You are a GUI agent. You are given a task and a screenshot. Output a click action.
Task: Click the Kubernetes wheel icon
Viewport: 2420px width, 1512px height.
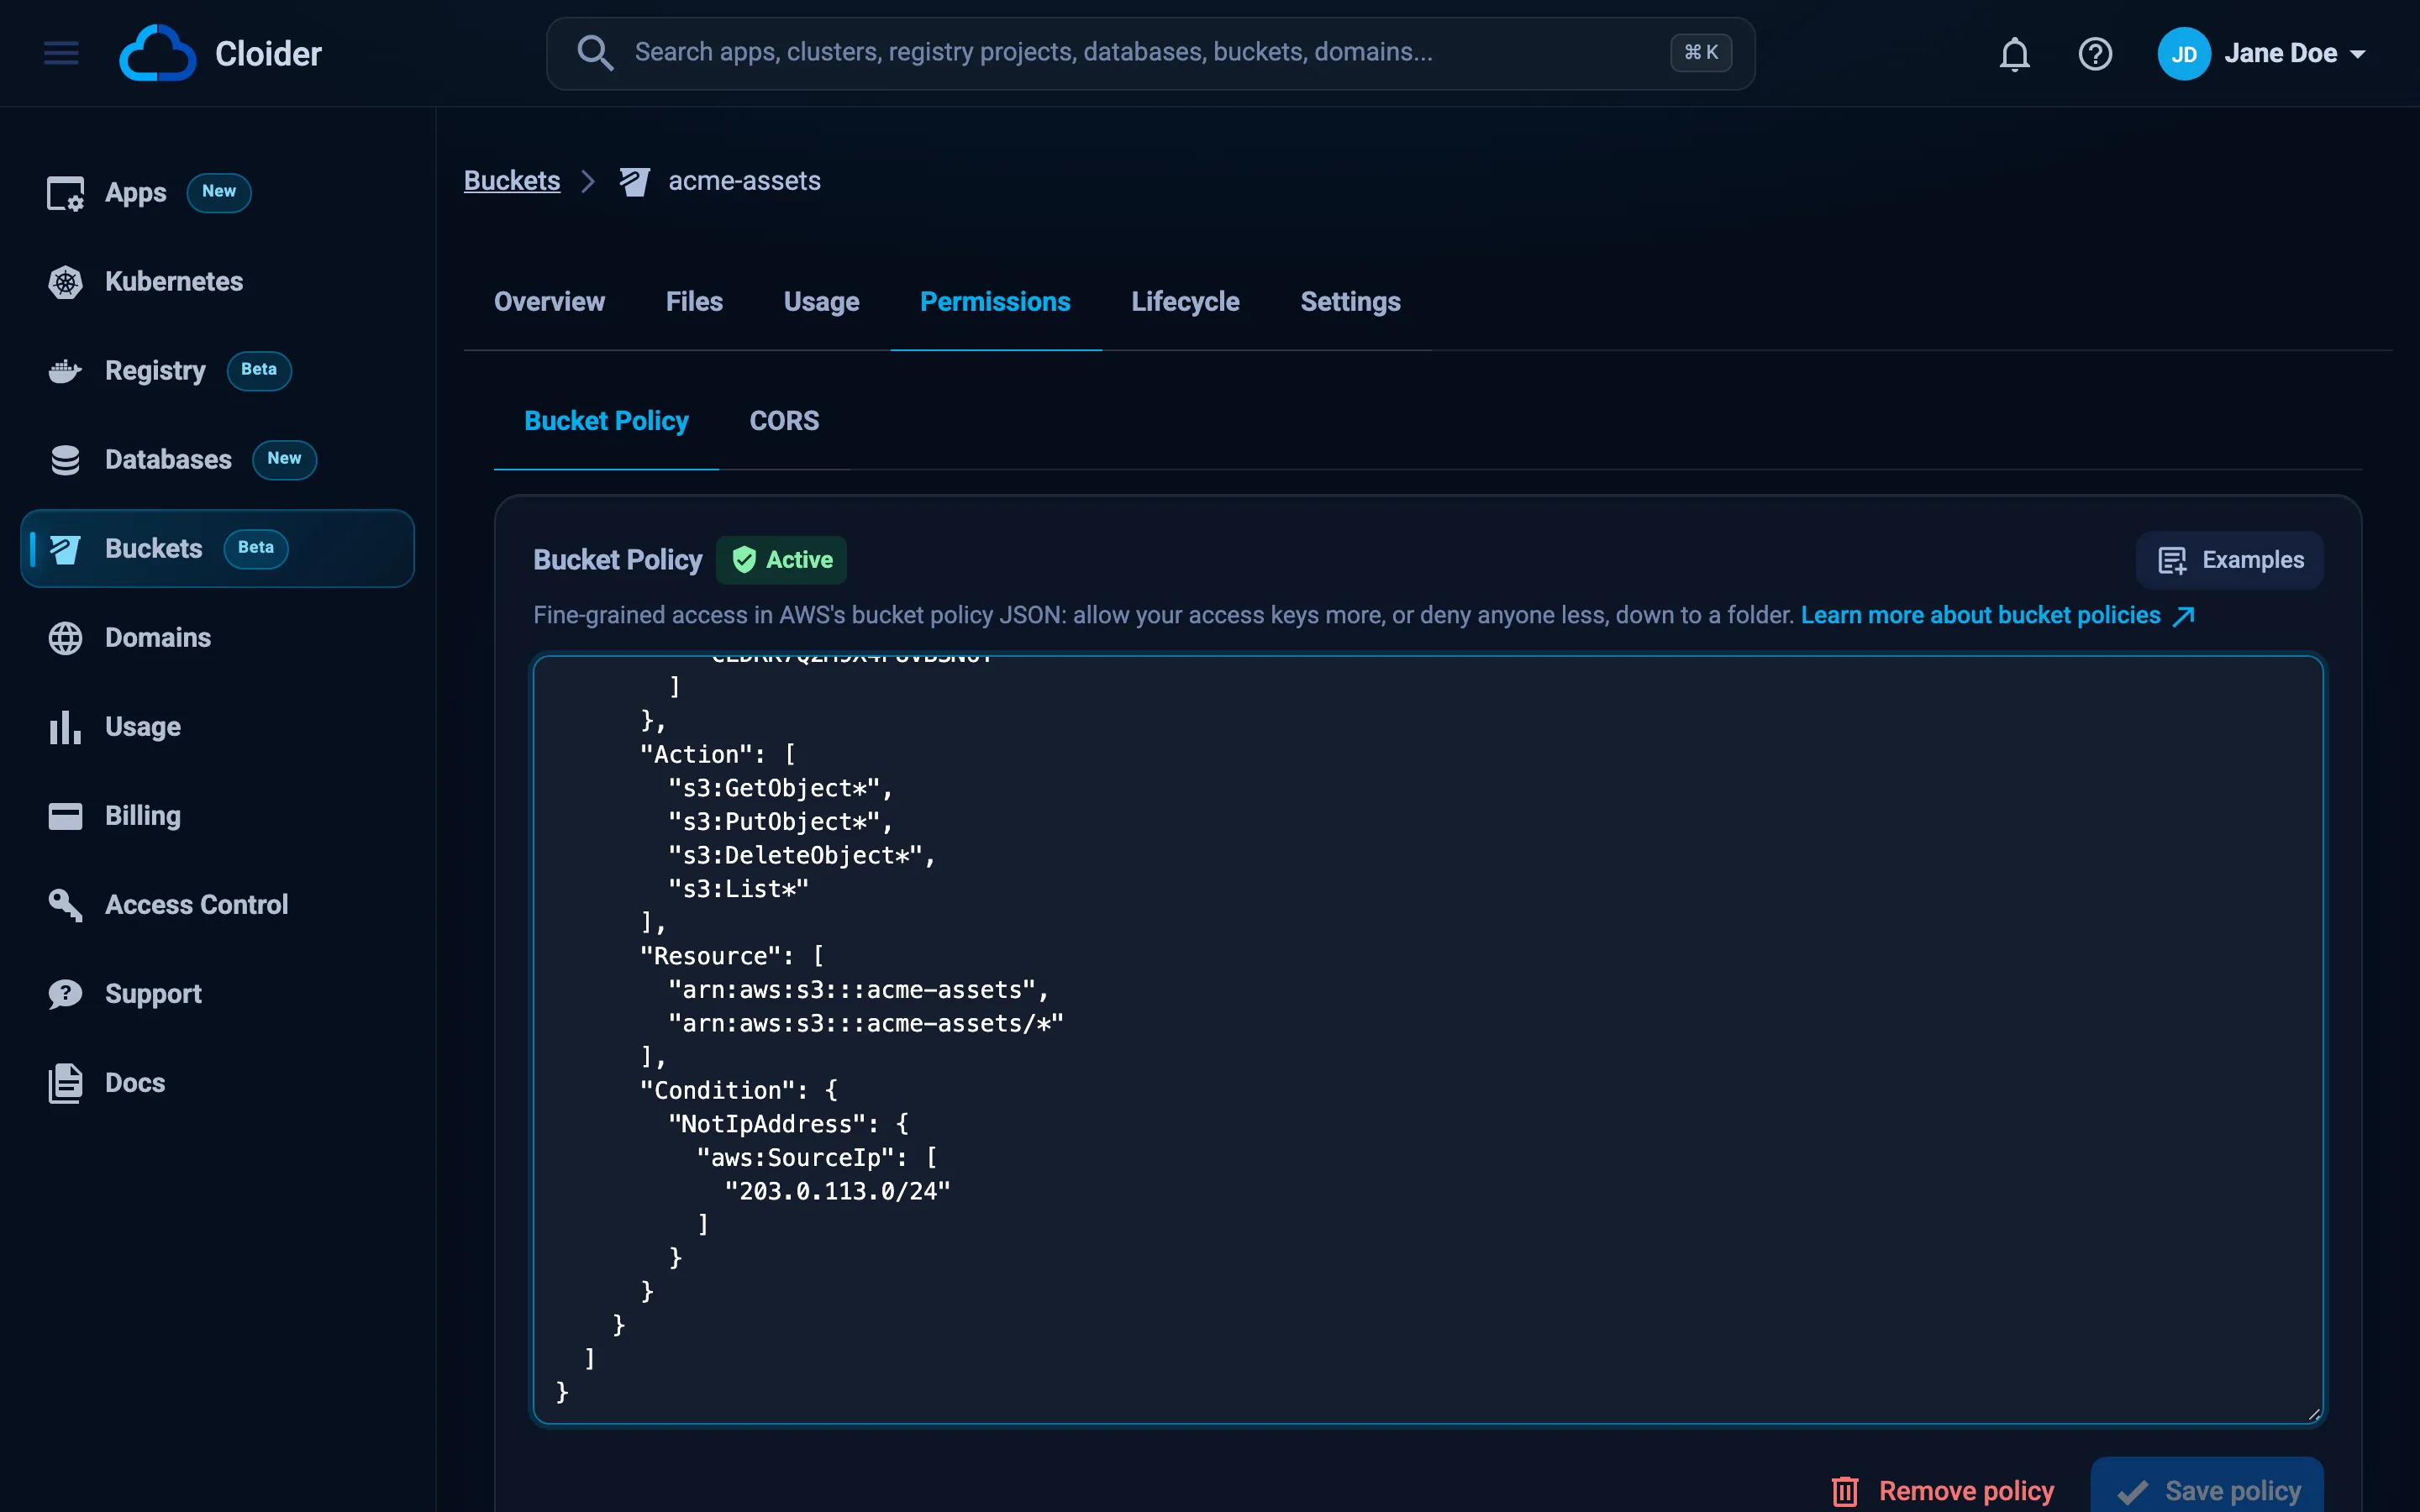point(66,282)
